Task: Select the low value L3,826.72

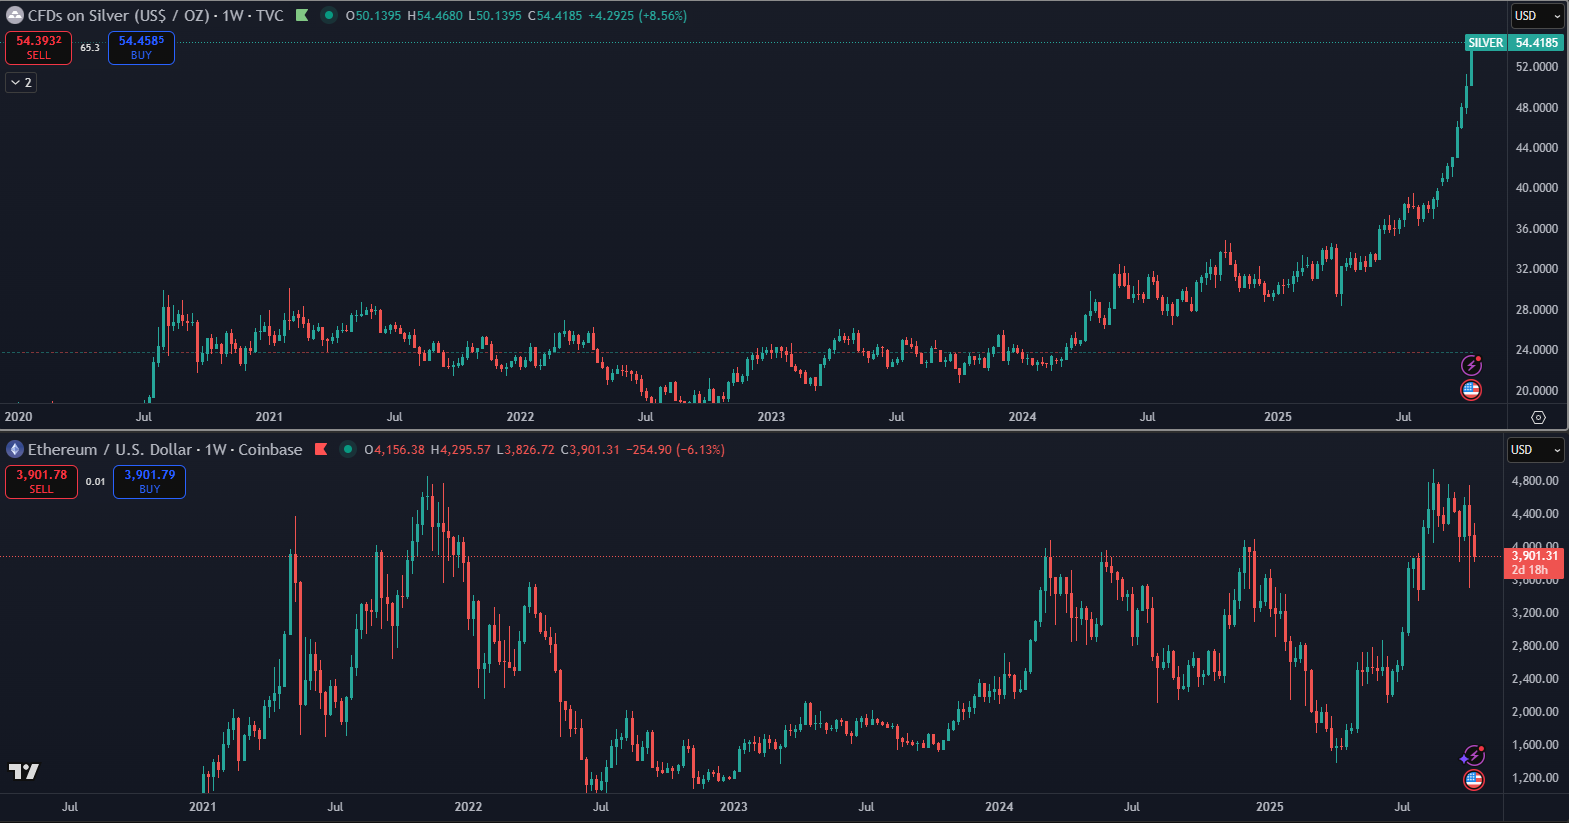Action: pyautogui.click(x=526, y=450)
